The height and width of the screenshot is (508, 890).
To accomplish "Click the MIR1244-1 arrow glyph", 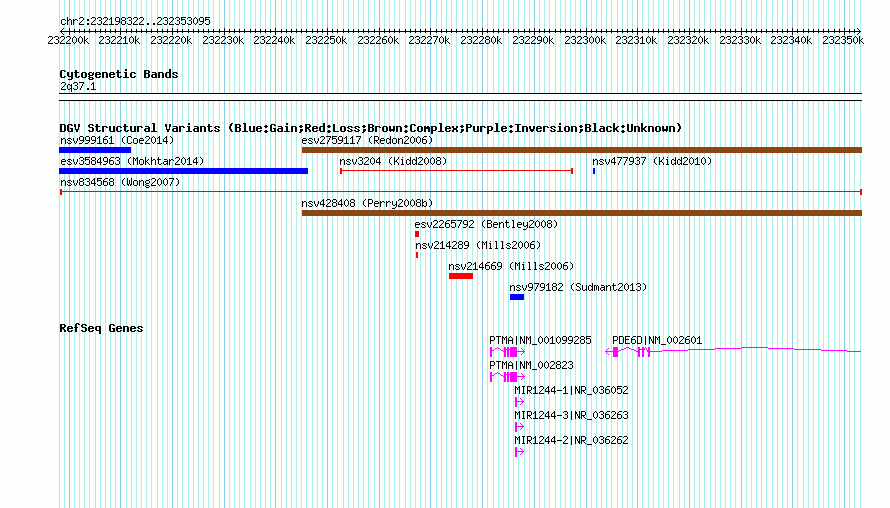I will (519, 402).
